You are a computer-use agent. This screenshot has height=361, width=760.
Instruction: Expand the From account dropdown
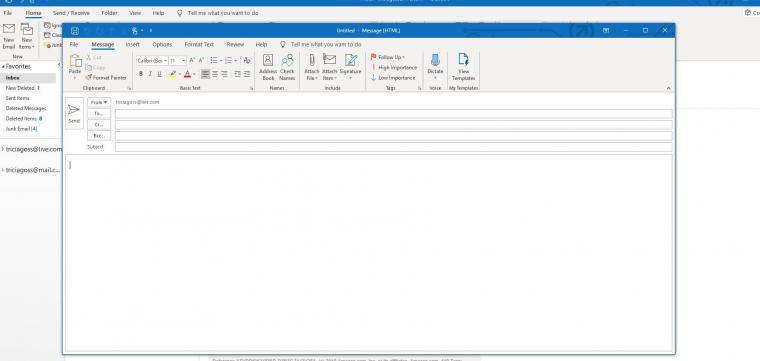(99, 103)
